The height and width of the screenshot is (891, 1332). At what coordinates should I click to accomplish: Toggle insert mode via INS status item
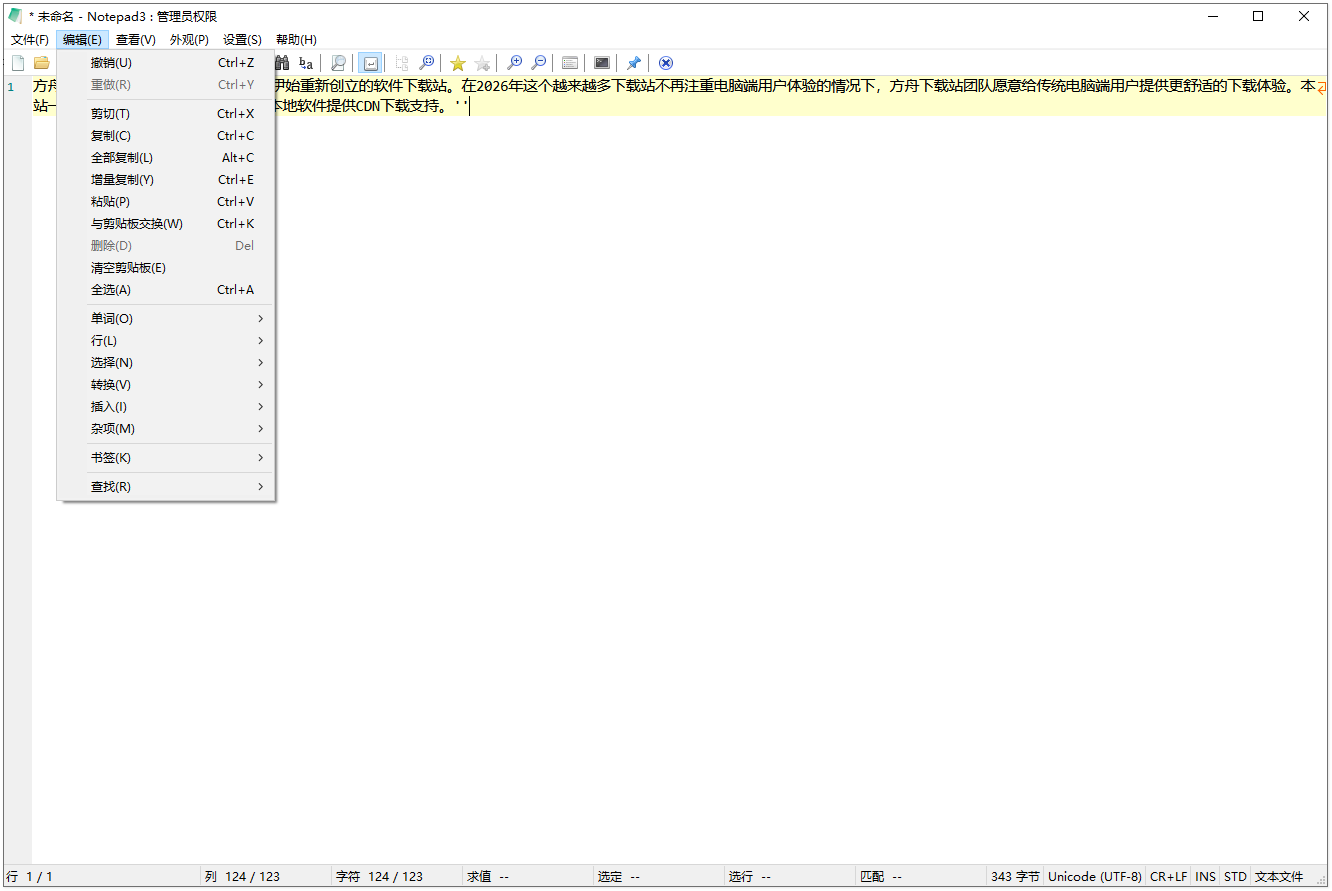point(1205,876)
